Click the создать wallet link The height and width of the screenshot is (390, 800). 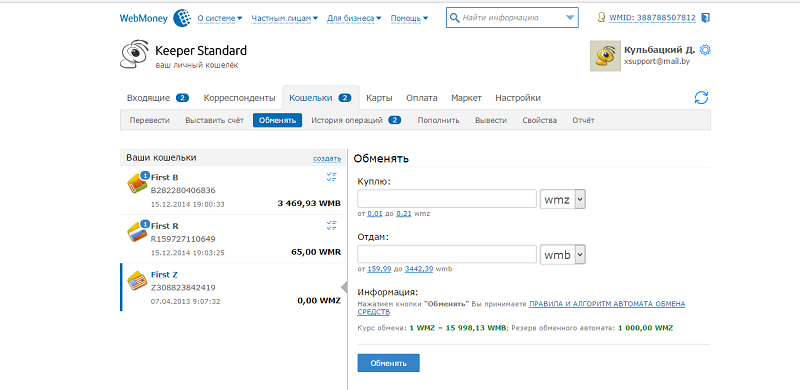(x=327, y=159)
